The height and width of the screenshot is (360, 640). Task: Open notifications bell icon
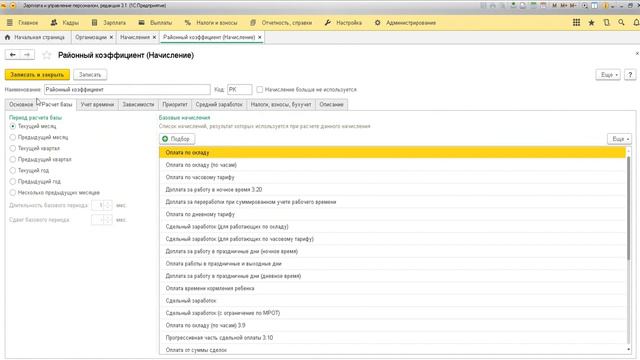636,23
